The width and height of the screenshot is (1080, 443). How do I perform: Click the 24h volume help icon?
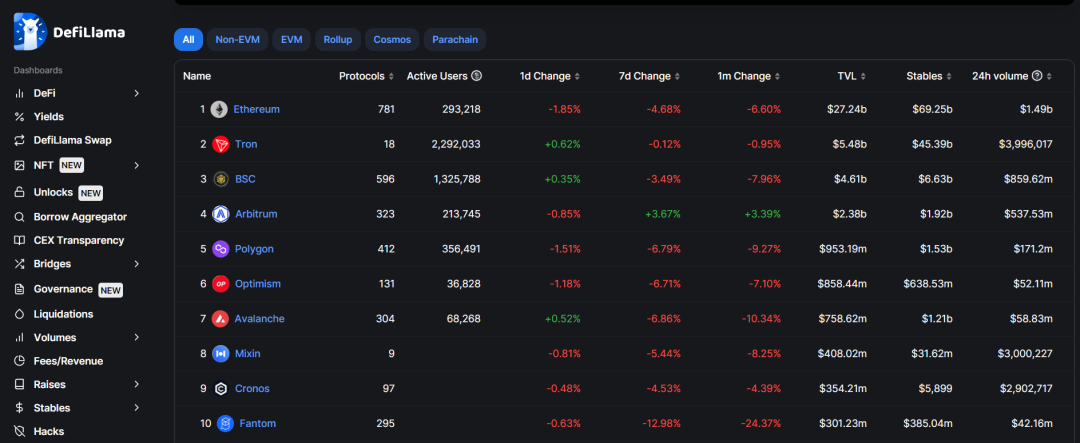pyautogui.click(x=1037, y=76)
